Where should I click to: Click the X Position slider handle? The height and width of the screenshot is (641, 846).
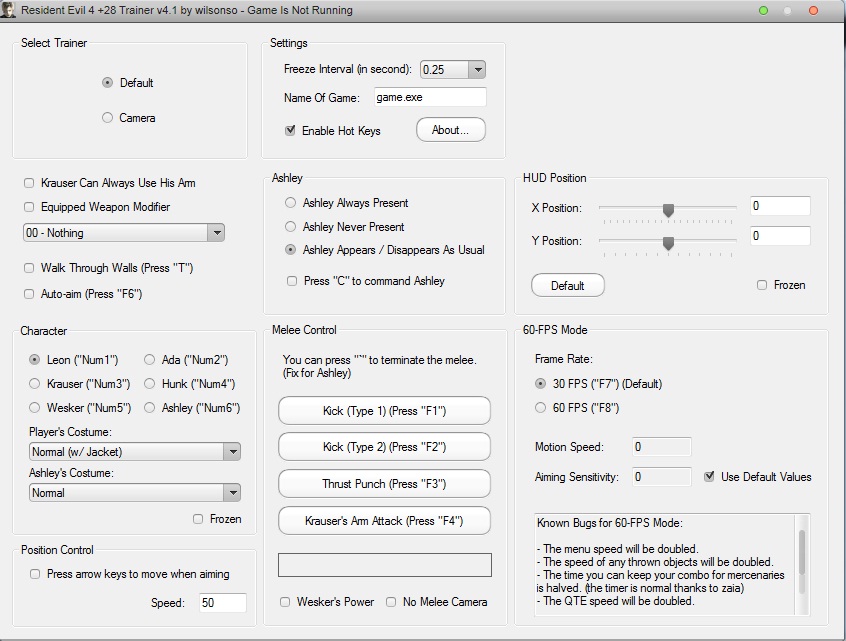coord(668,209)
